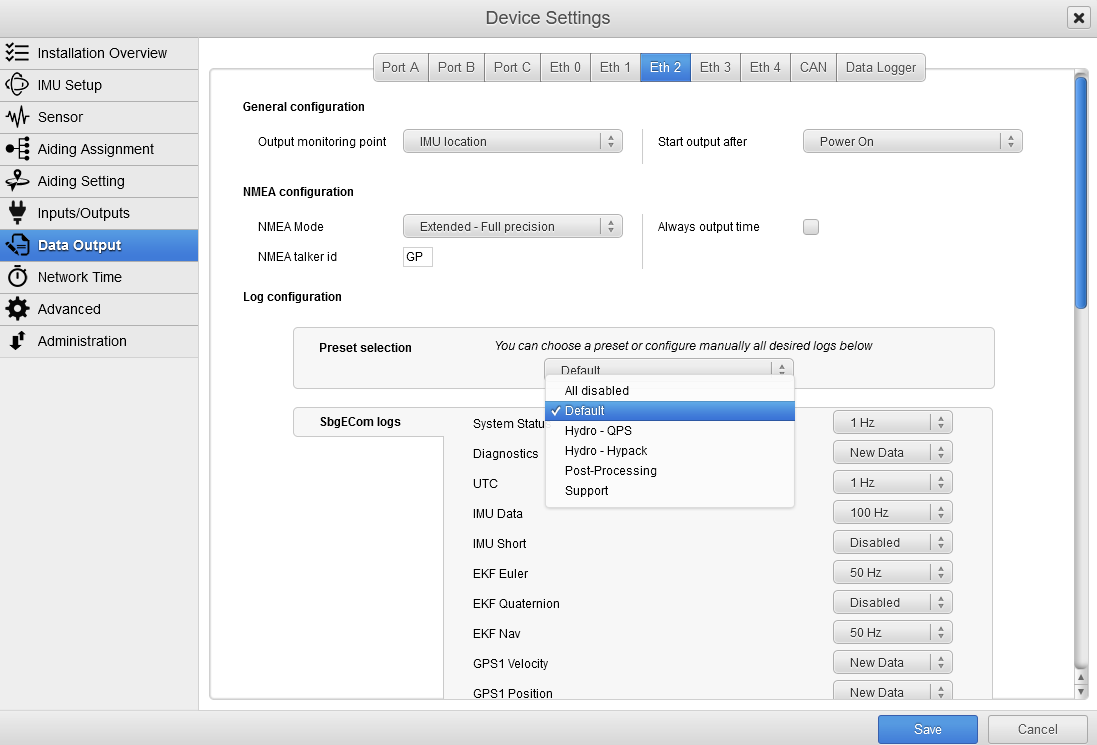
Task: Click the Installation Overview checklist icon
Action: click(x=17, y=53)
